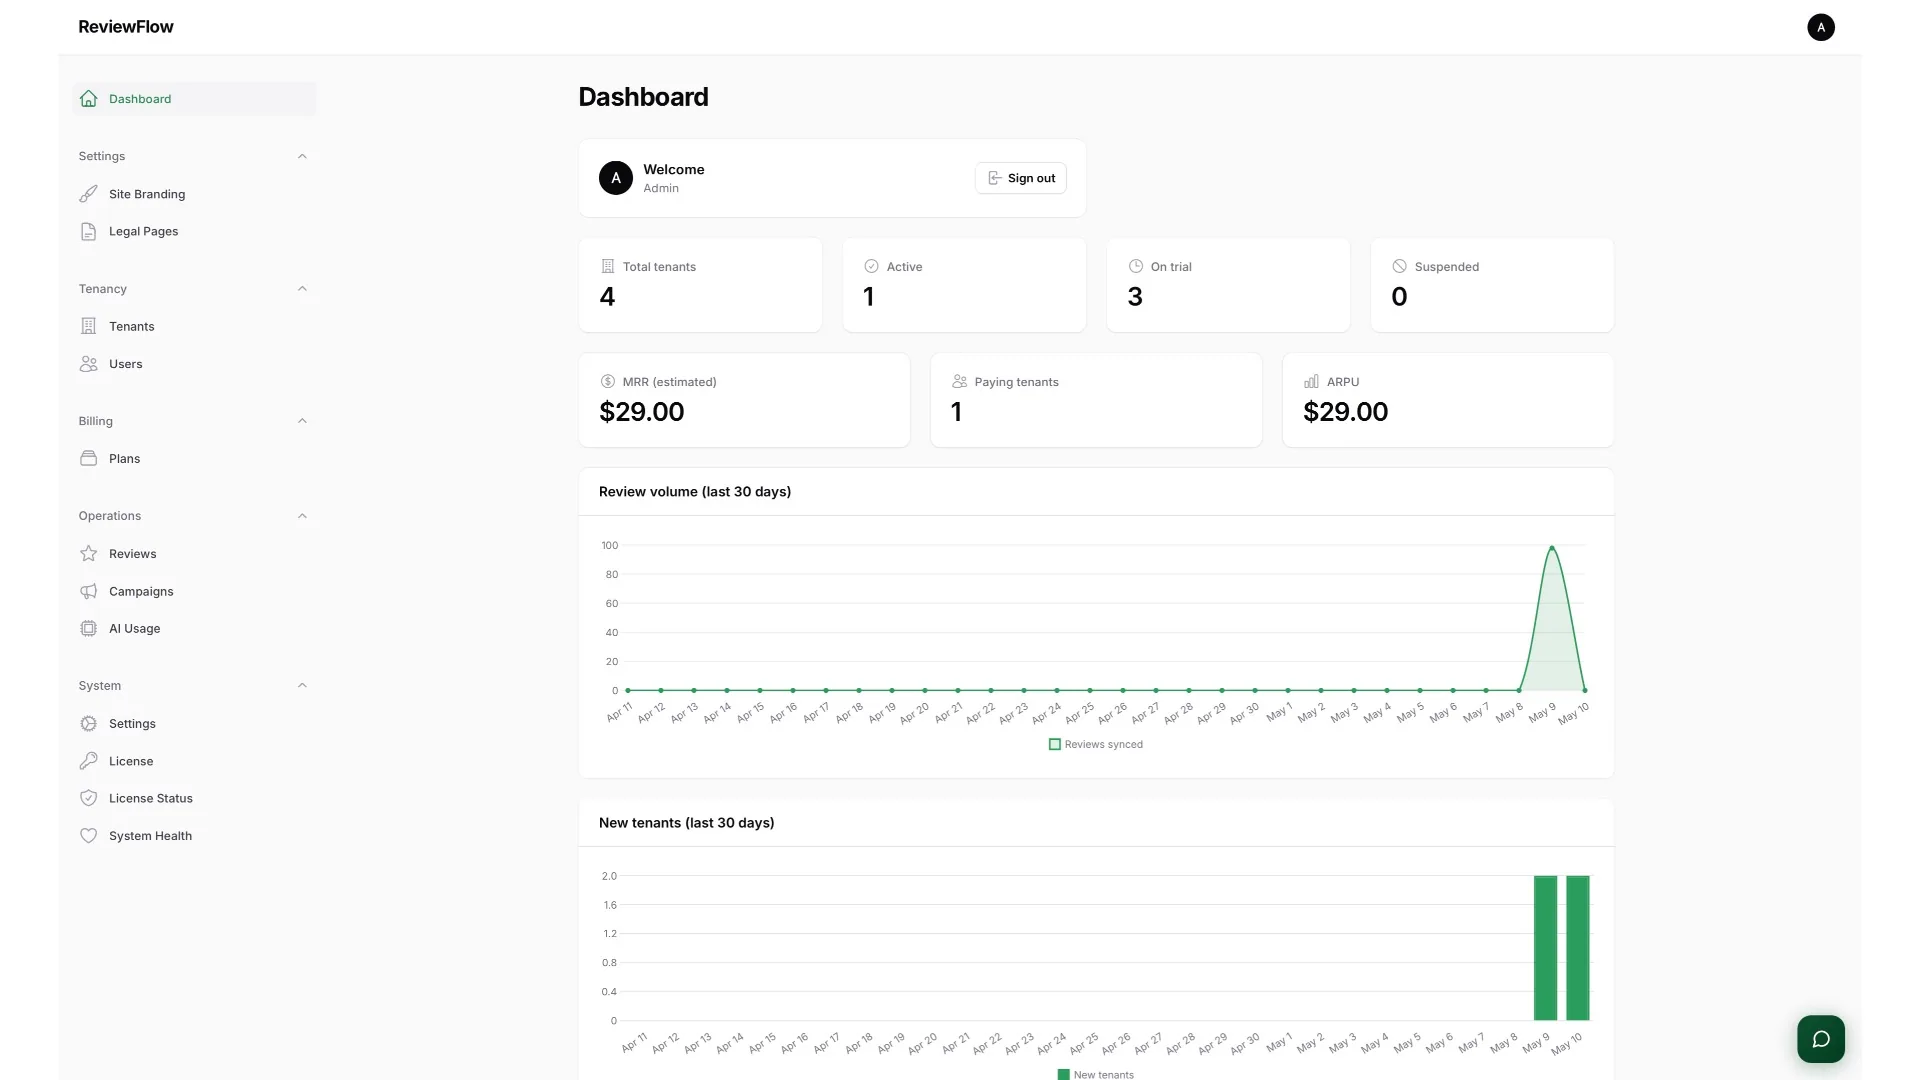The width and height of the screenshot is (1920, 1080).
Task: Open the top-right user avatar menu
Action: (1820, 27)
